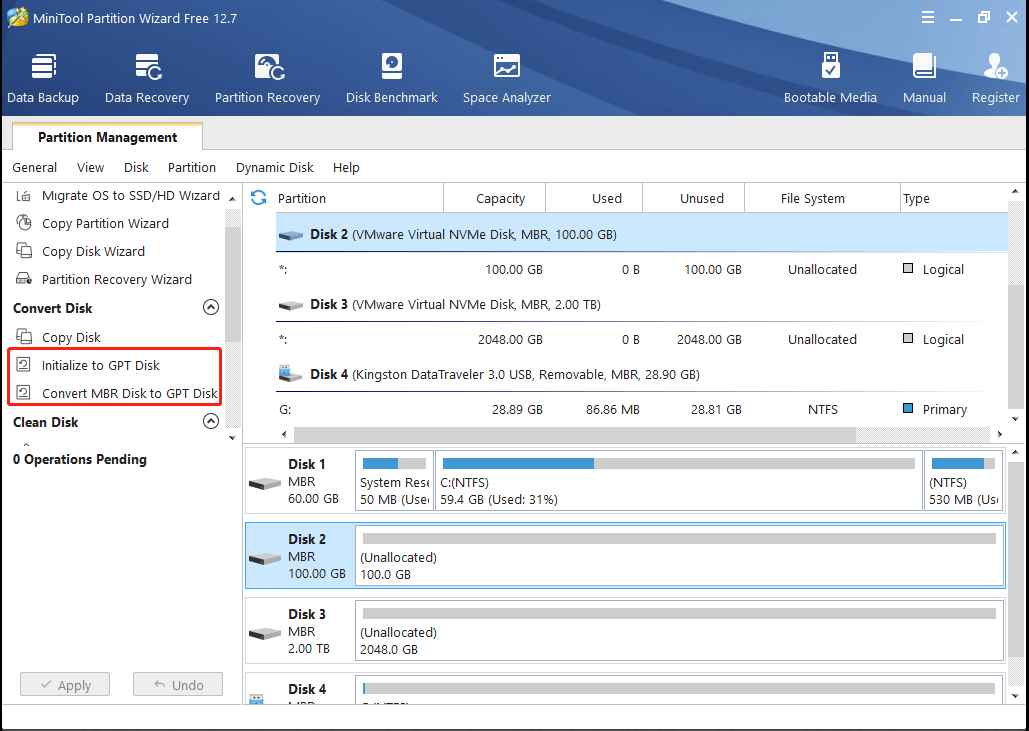This screenshot has width=1029, height=731.
Task: Collapse the Convert Disk section
Action: [x=211, y=308]
